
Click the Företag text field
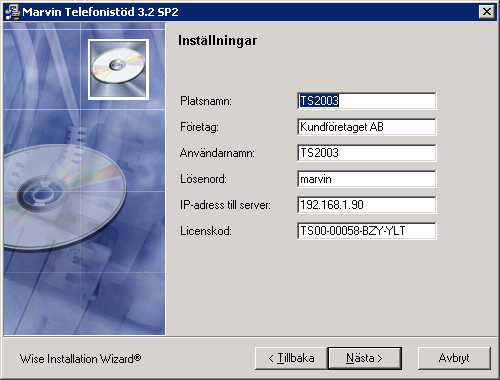pos(366,127)
